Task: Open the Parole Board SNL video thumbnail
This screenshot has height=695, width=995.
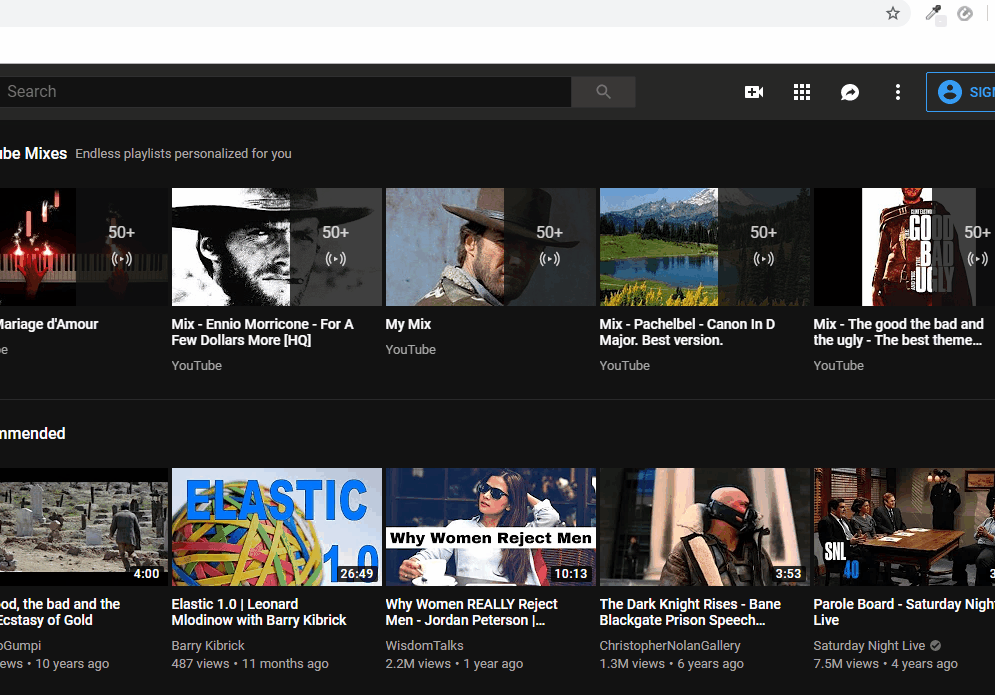Action: point(903,527)
